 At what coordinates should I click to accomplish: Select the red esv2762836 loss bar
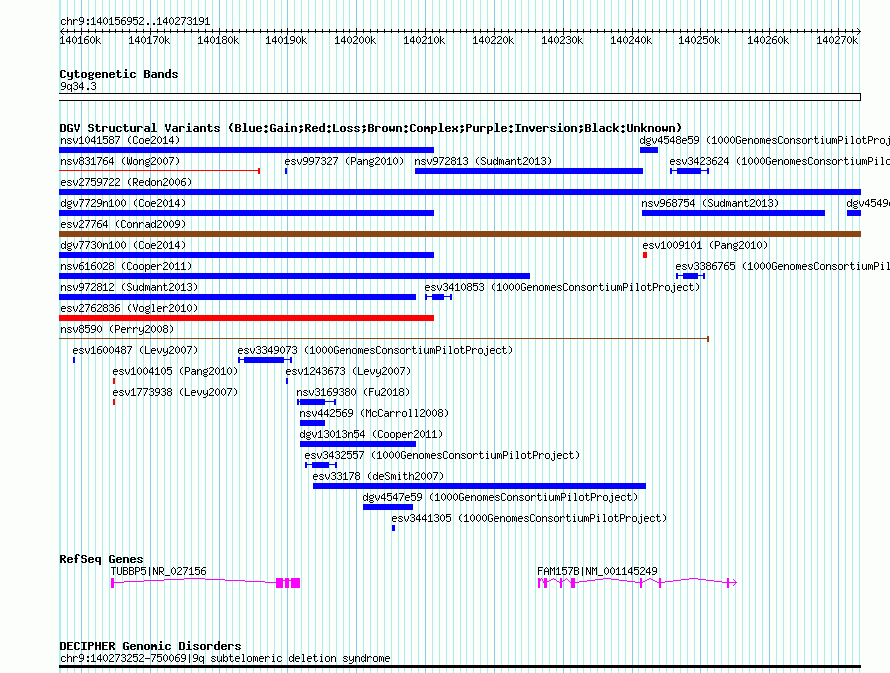coord(246,318)
